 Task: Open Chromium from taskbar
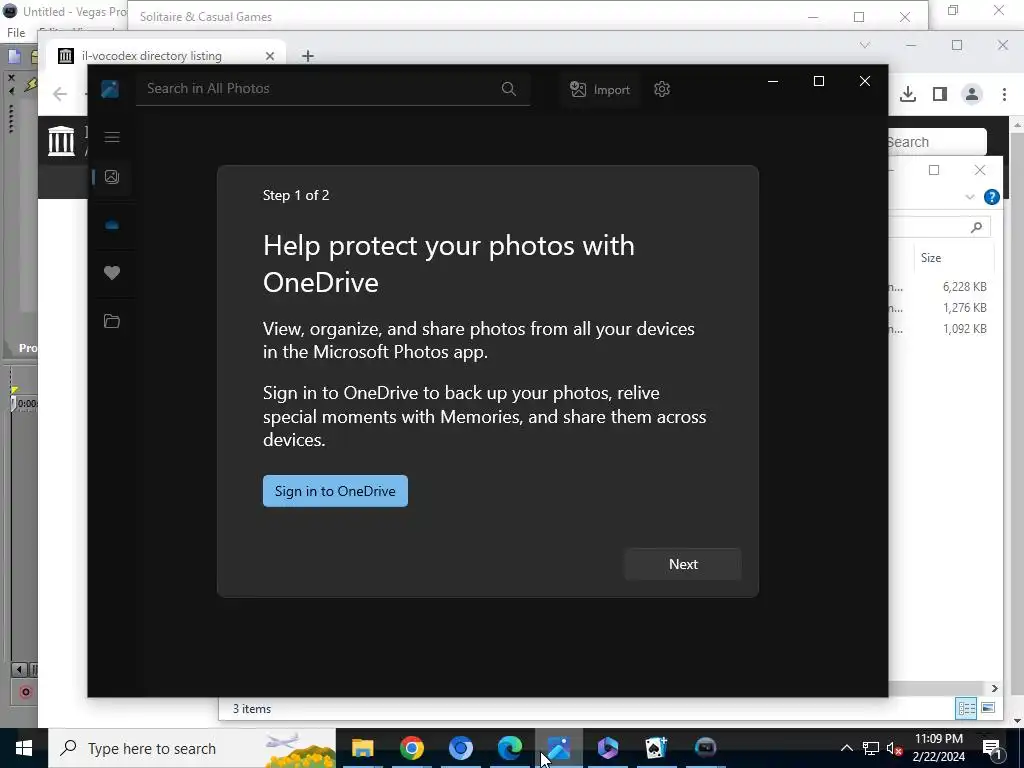pyautogui.click(x=460, y=748)
